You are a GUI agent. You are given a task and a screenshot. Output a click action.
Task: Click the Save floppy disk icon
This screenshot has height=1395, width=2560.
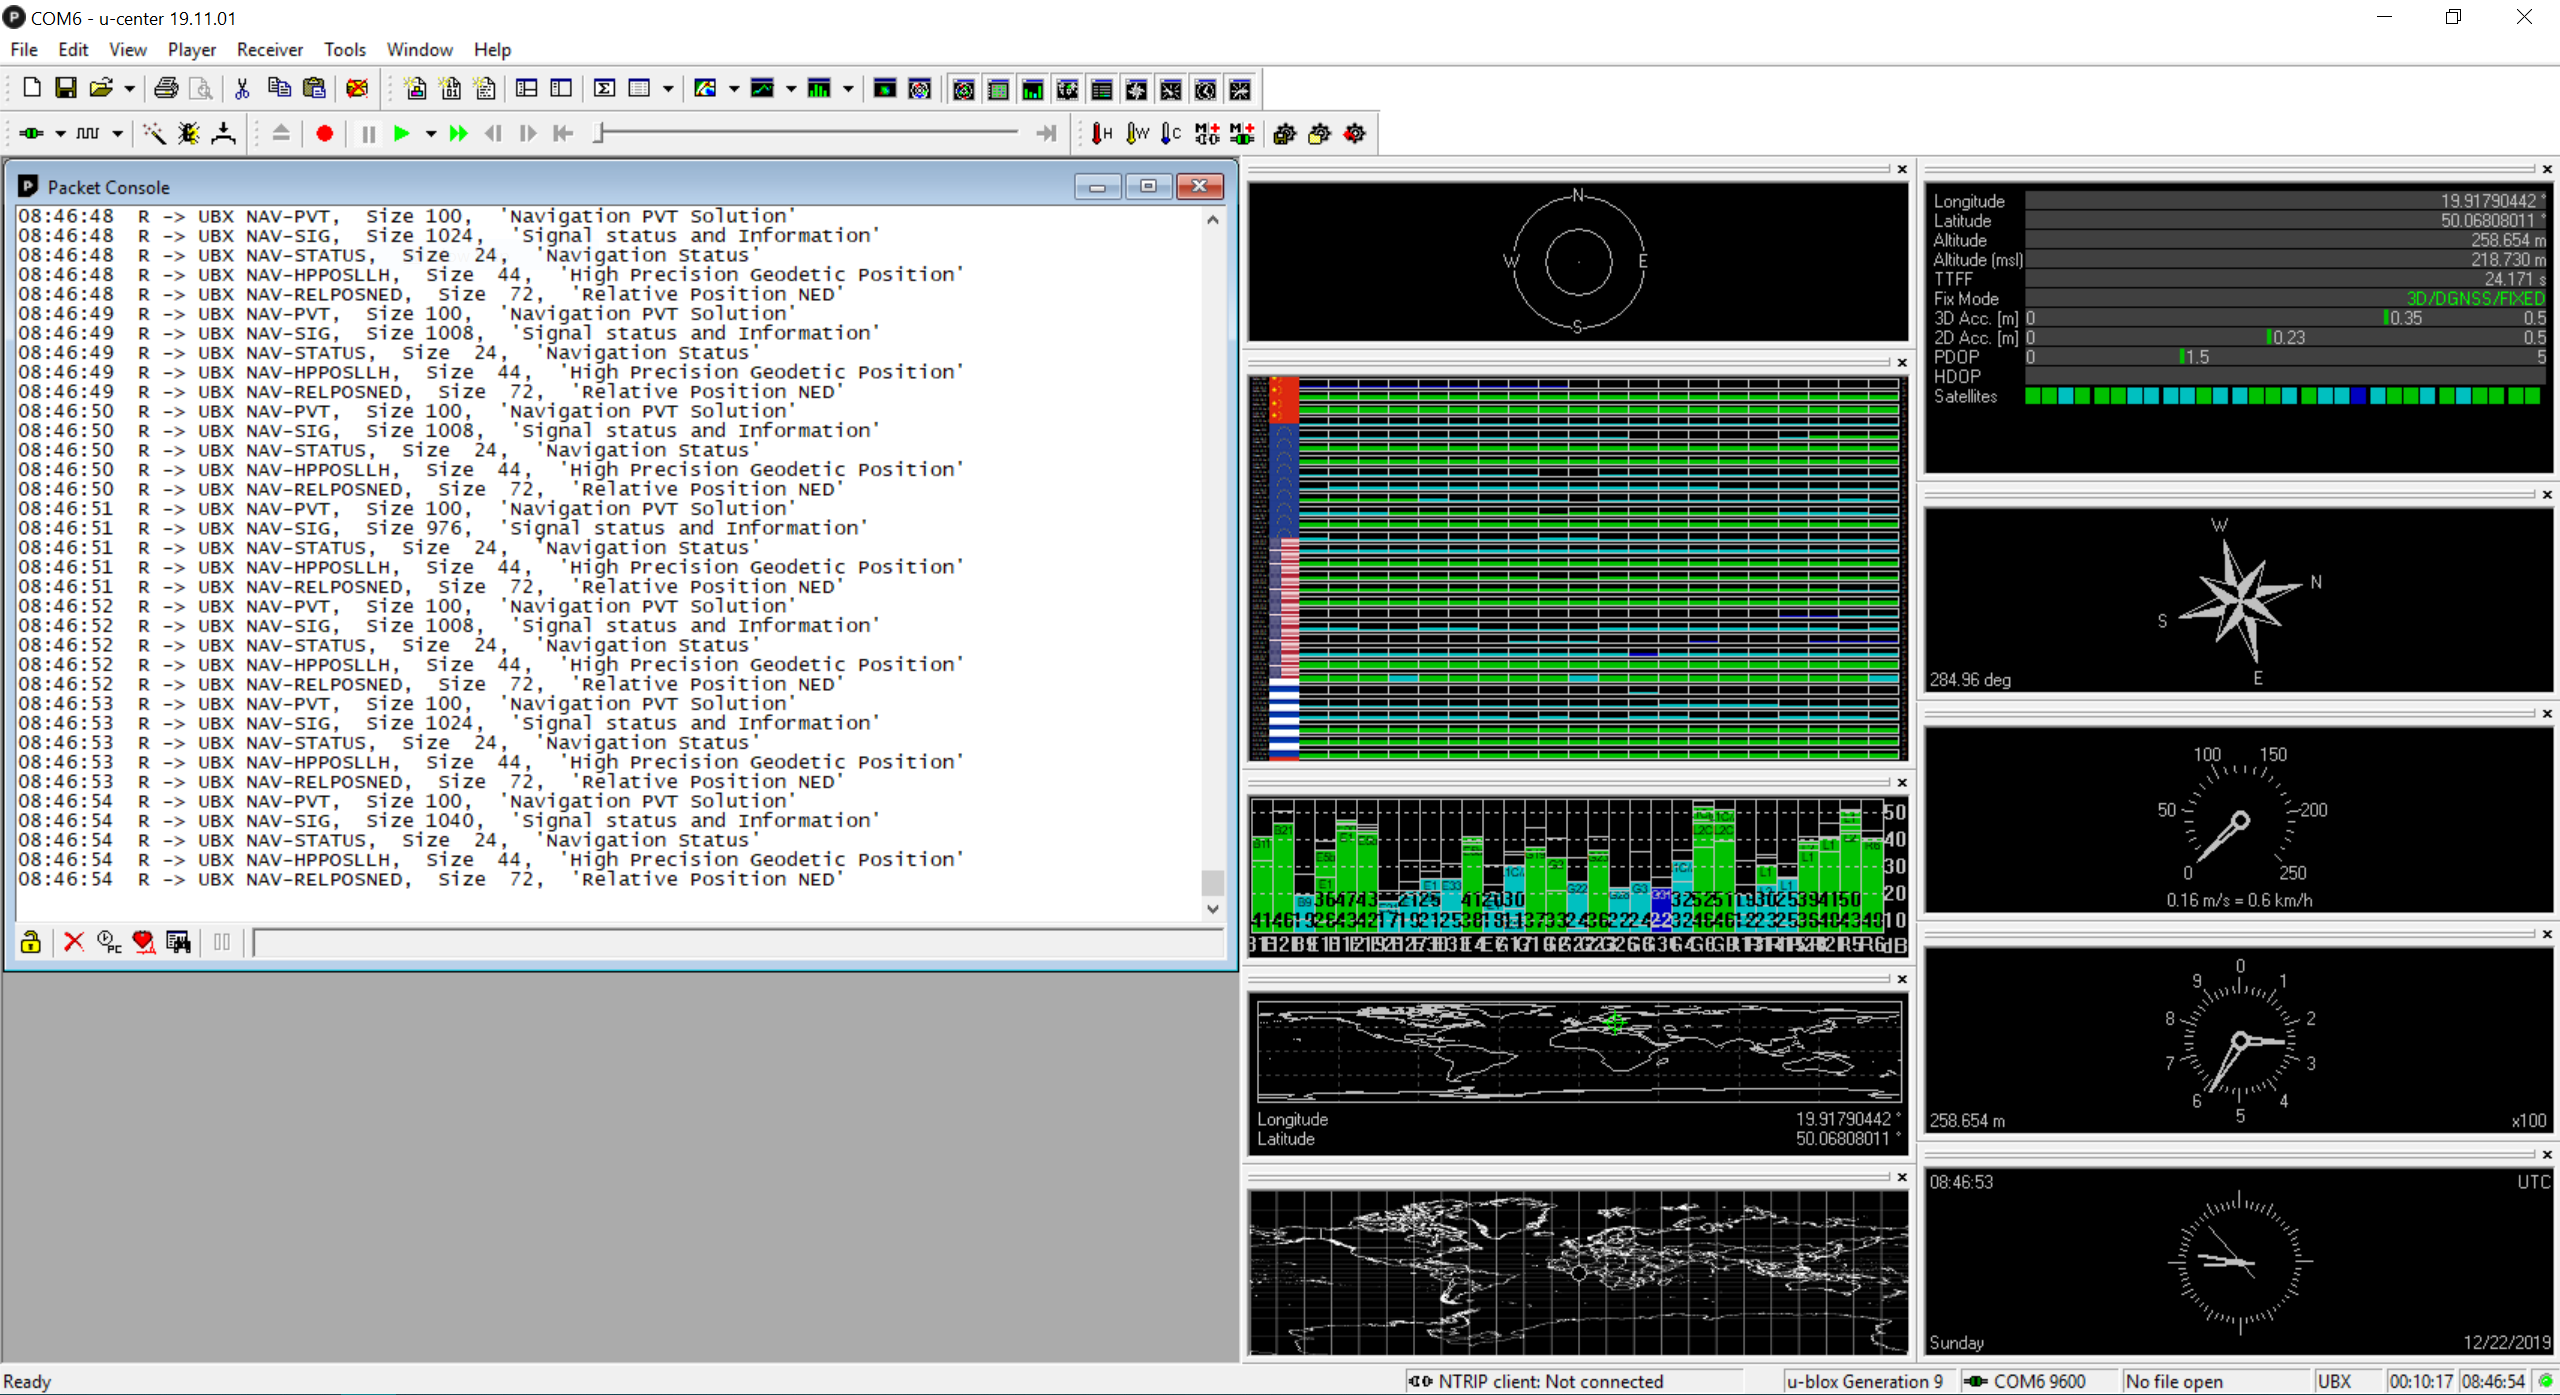(x=66, y=89)
